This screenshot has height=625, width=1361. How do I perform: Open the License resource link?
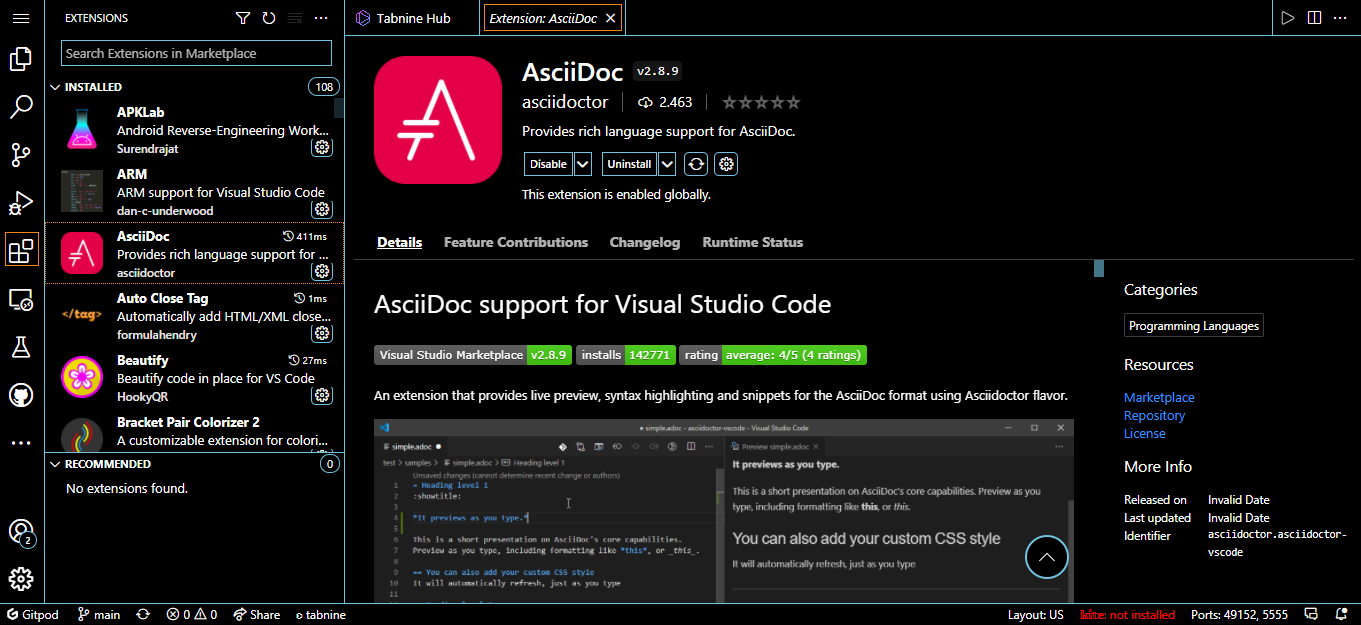click(x=1145, y=433)
